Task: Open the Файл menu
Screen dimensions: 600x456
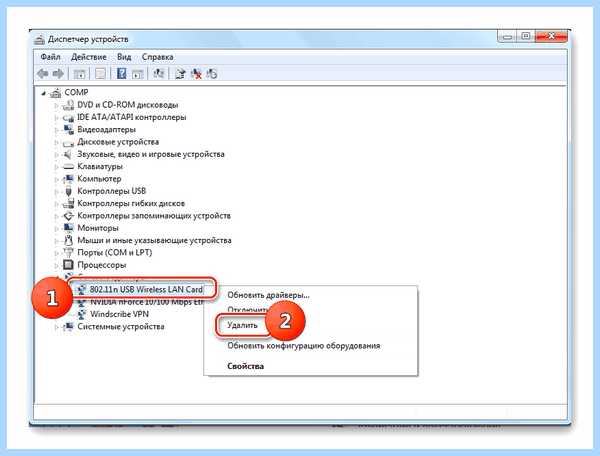Action: click(50, 57)
